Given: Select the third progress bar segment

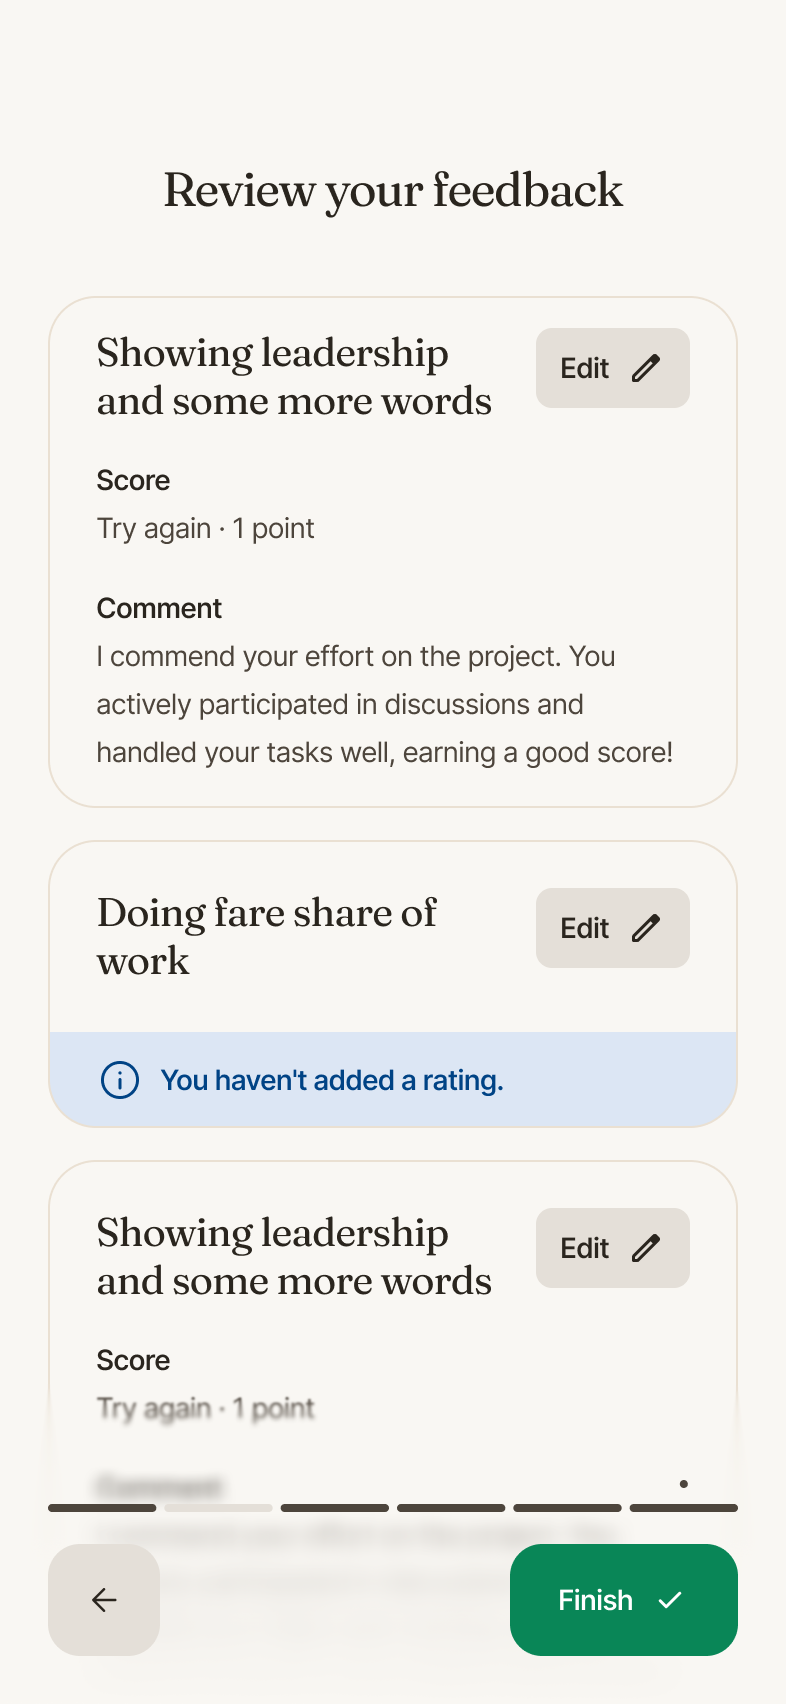Looking at the screenshot, I should click(335, 1507).
